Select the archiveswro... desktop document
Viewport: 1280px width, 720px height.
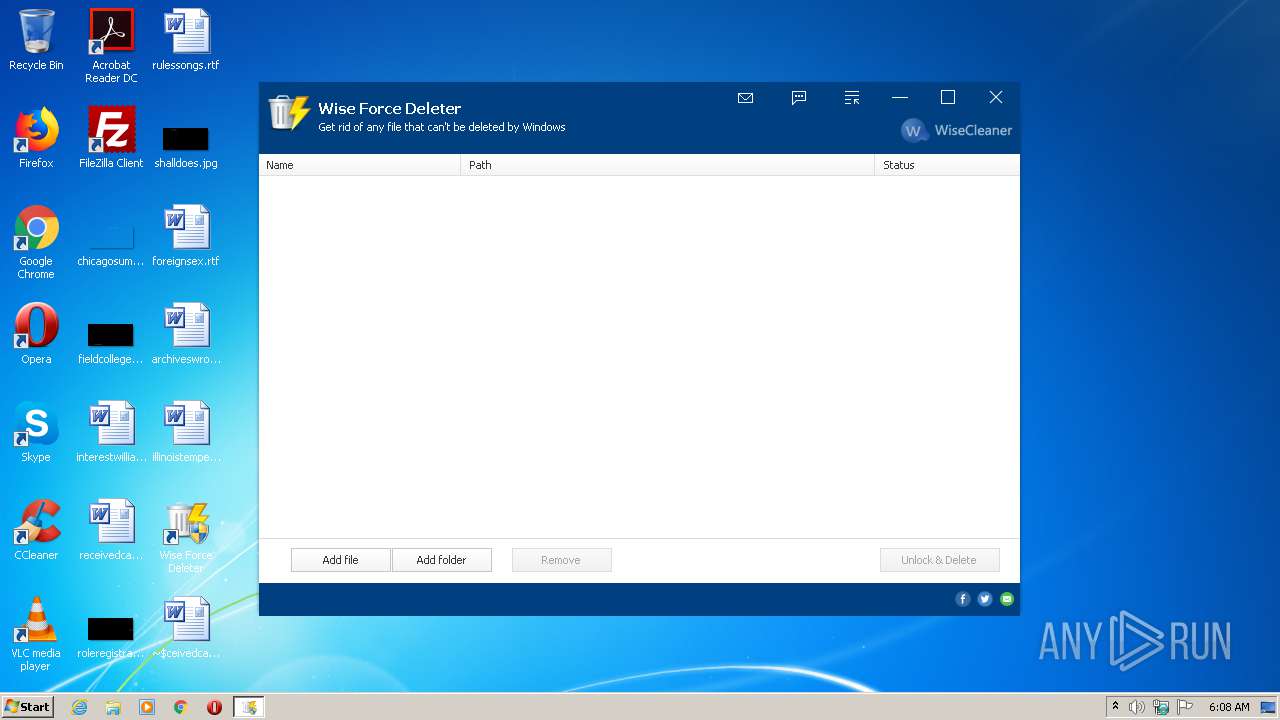[186, 334]
